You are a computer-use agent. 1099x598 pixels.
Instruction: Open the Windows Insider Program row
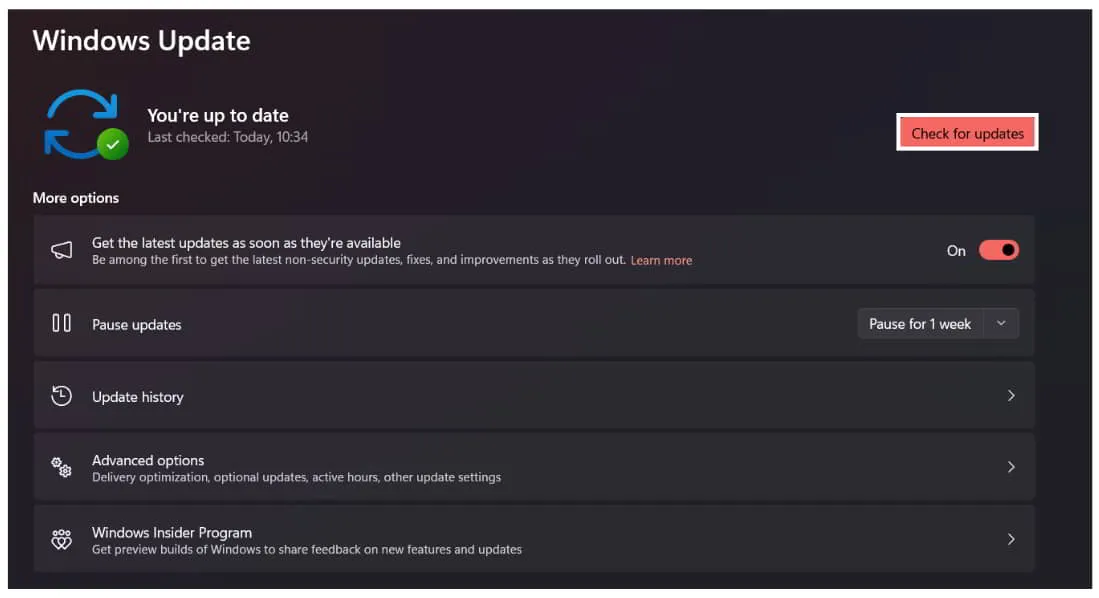tap(500, 539)
